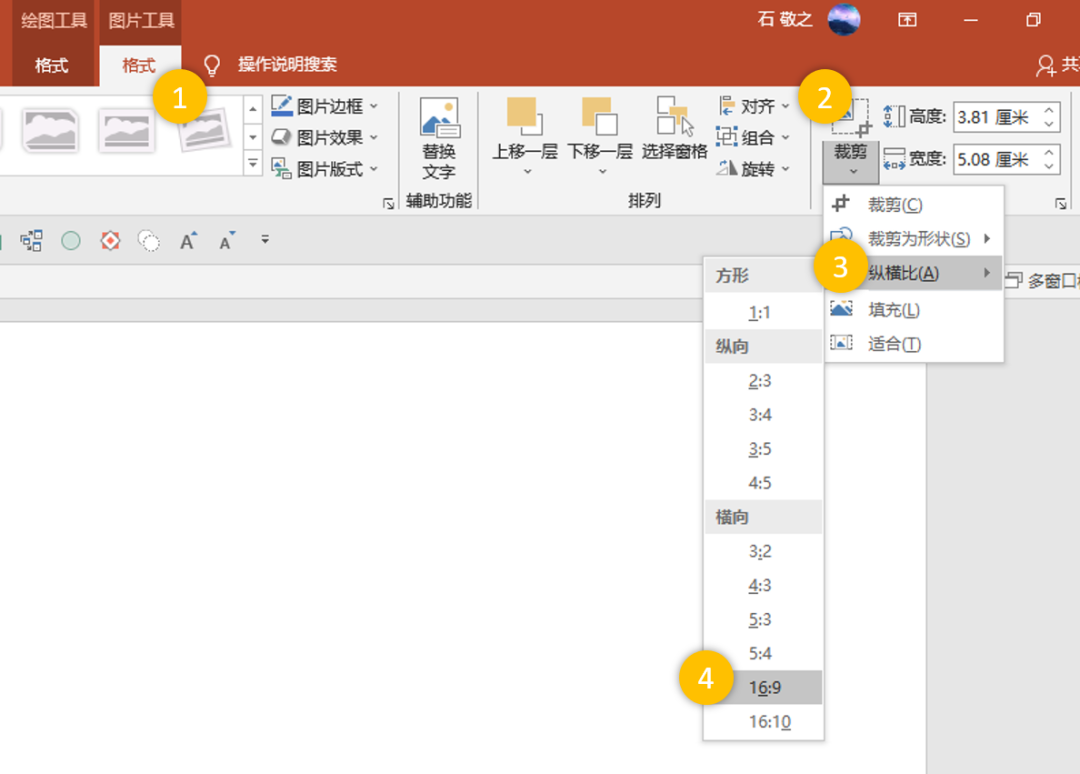Screen dimensions: 1080x774
Task: Open 纵横比(A) aspect ratio submenu
Action: click(x=913, y=273)
